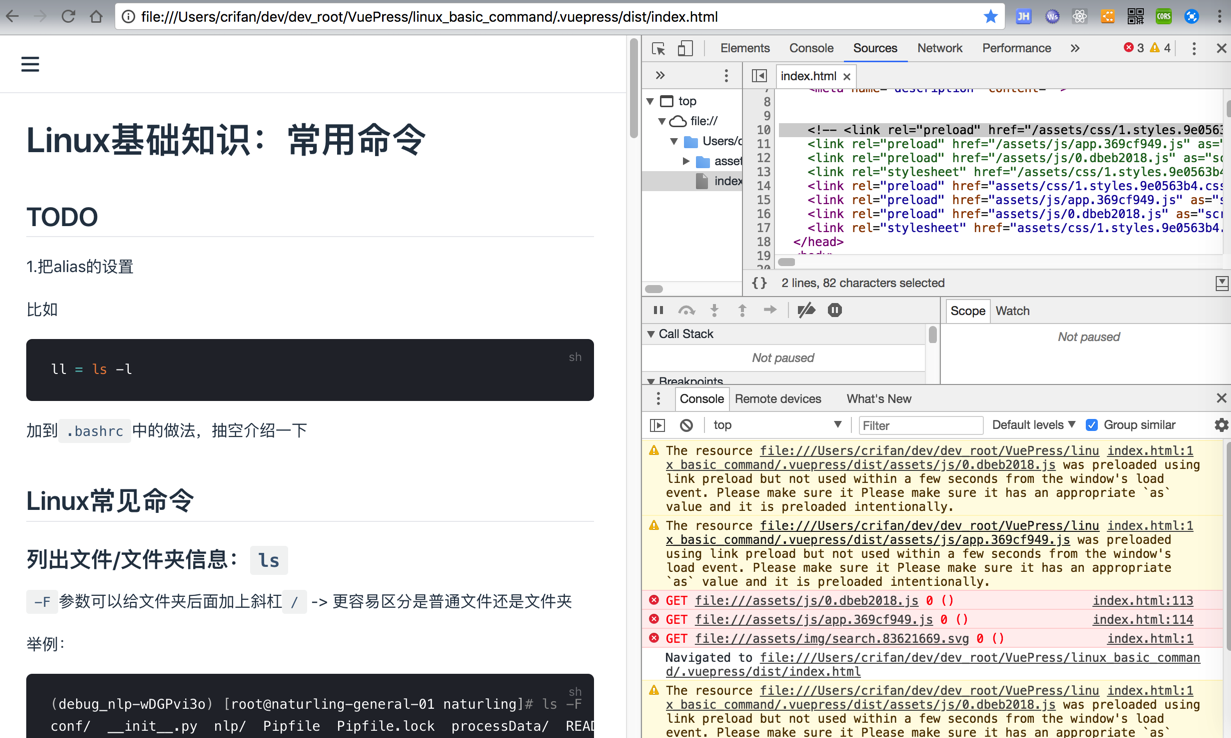
Task: Switch to the Sources tab
Action: point(875,48)
